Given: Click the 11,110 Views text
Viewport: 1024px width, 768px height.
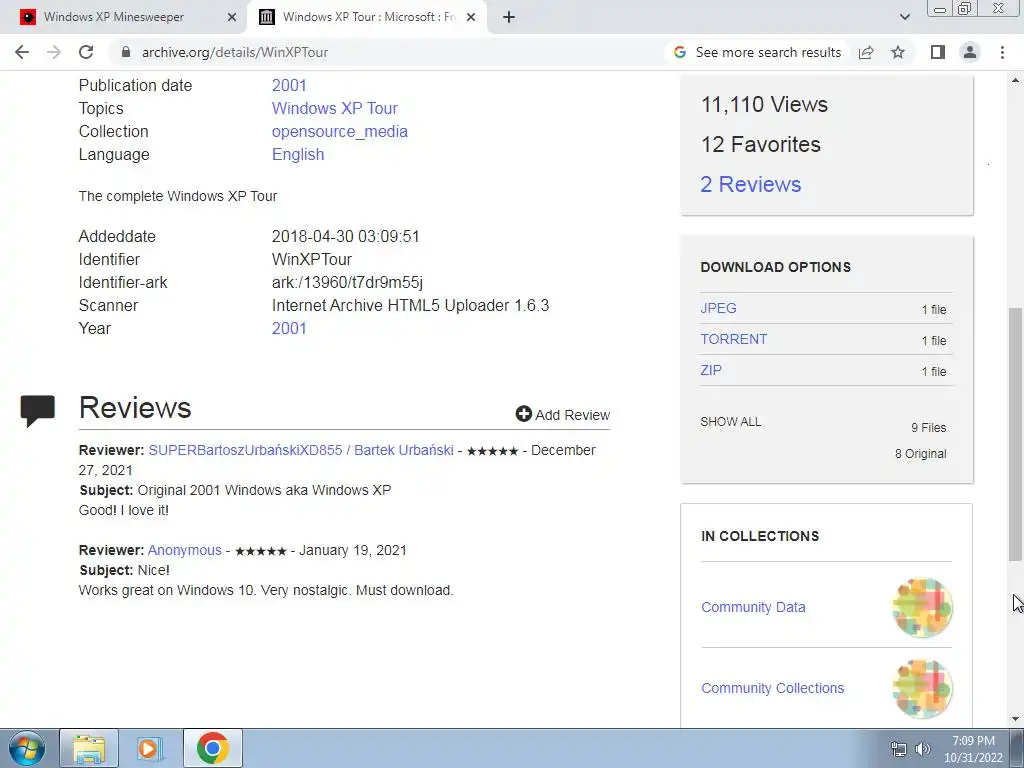Looking at the screenshot, I should (764, 104).
